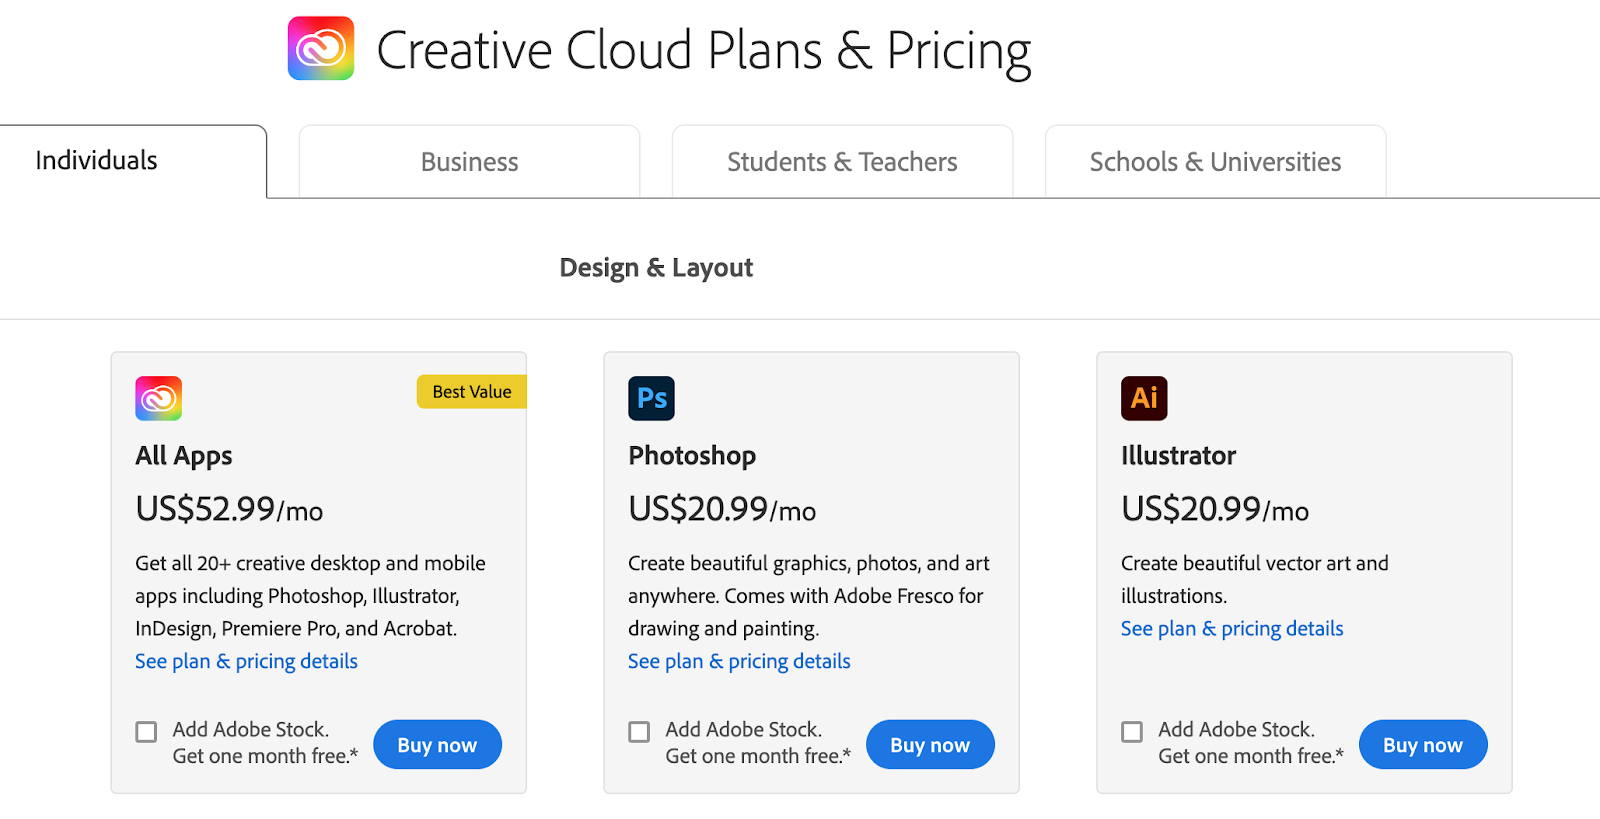Switch to the Business tab
This screenshot has width=1600, height=819.
click(x=469, y=162)
